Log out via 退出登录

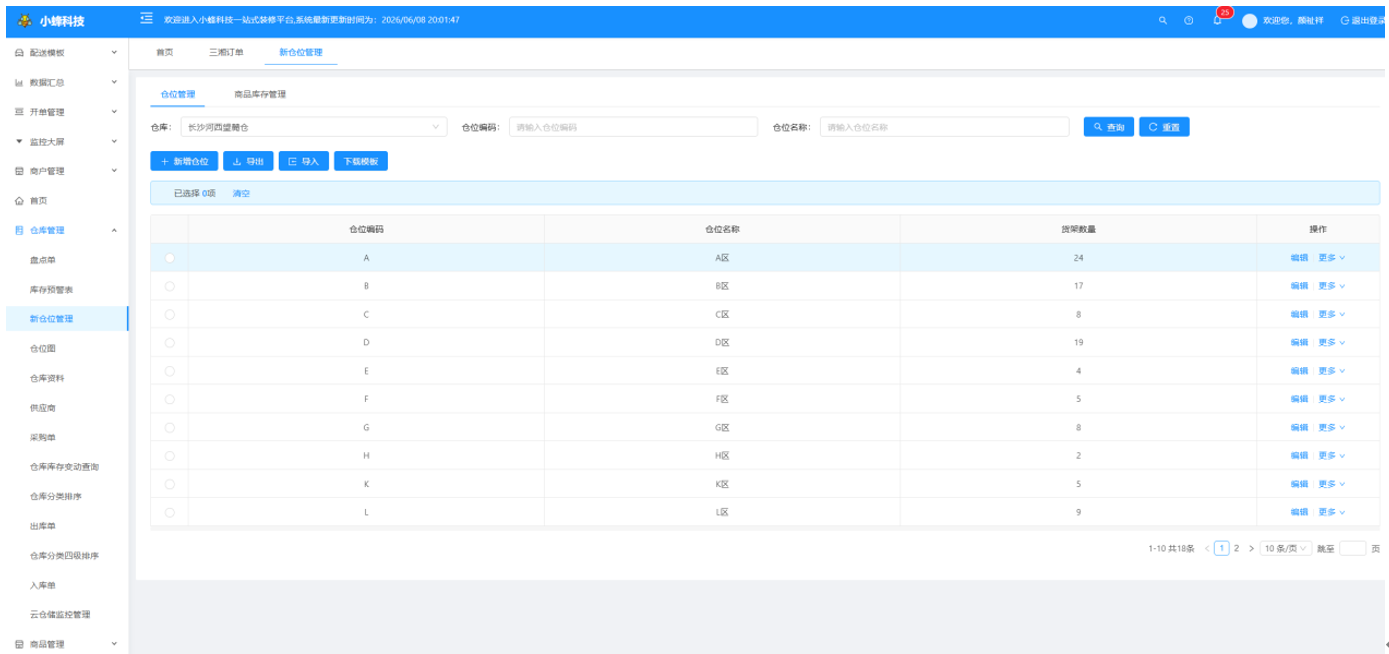pos(1363,20)
